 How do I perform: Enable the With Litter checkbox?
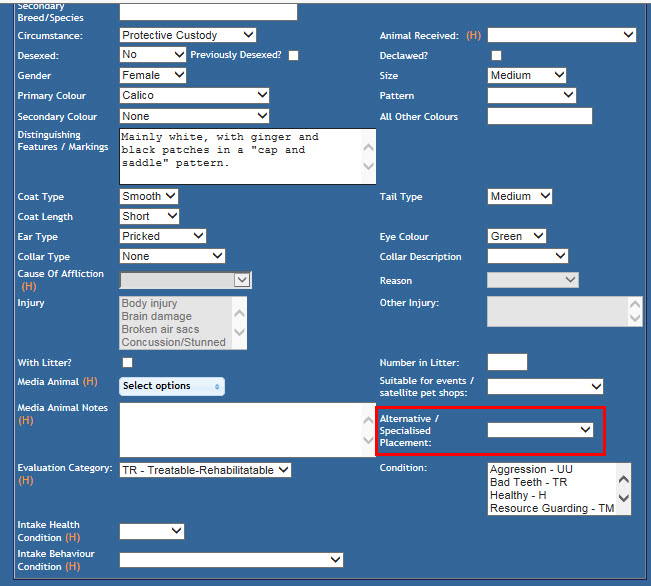coord(127,362)
